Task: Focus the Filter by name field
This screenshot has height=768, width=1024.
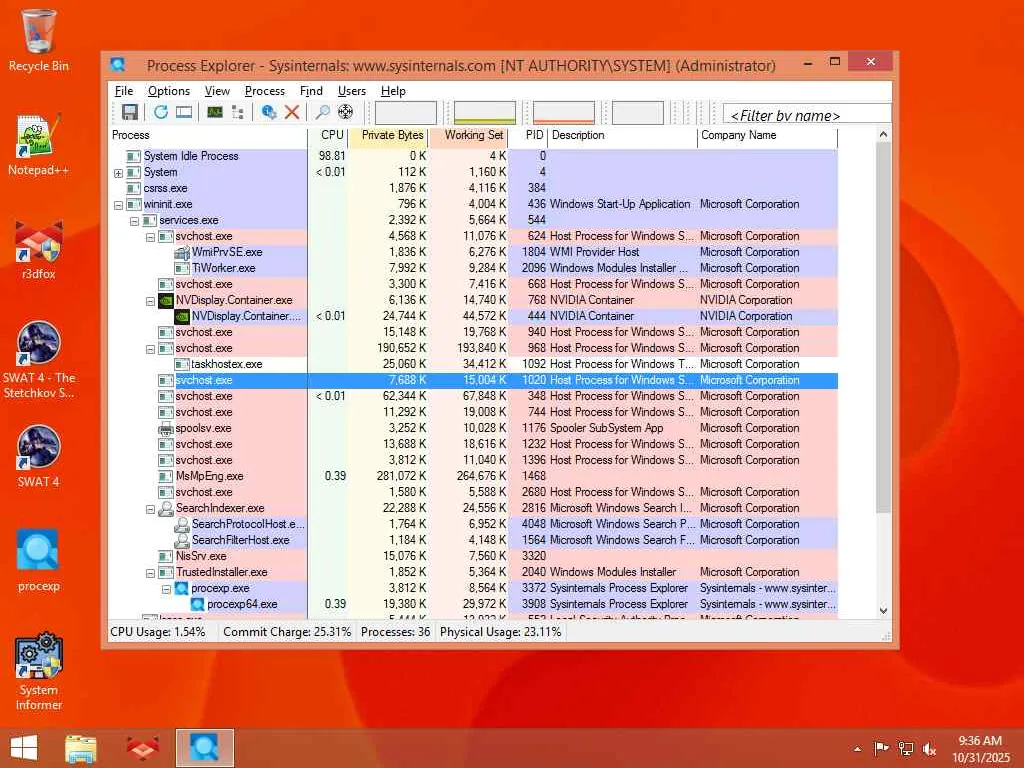Action: (x=807, y=114)
